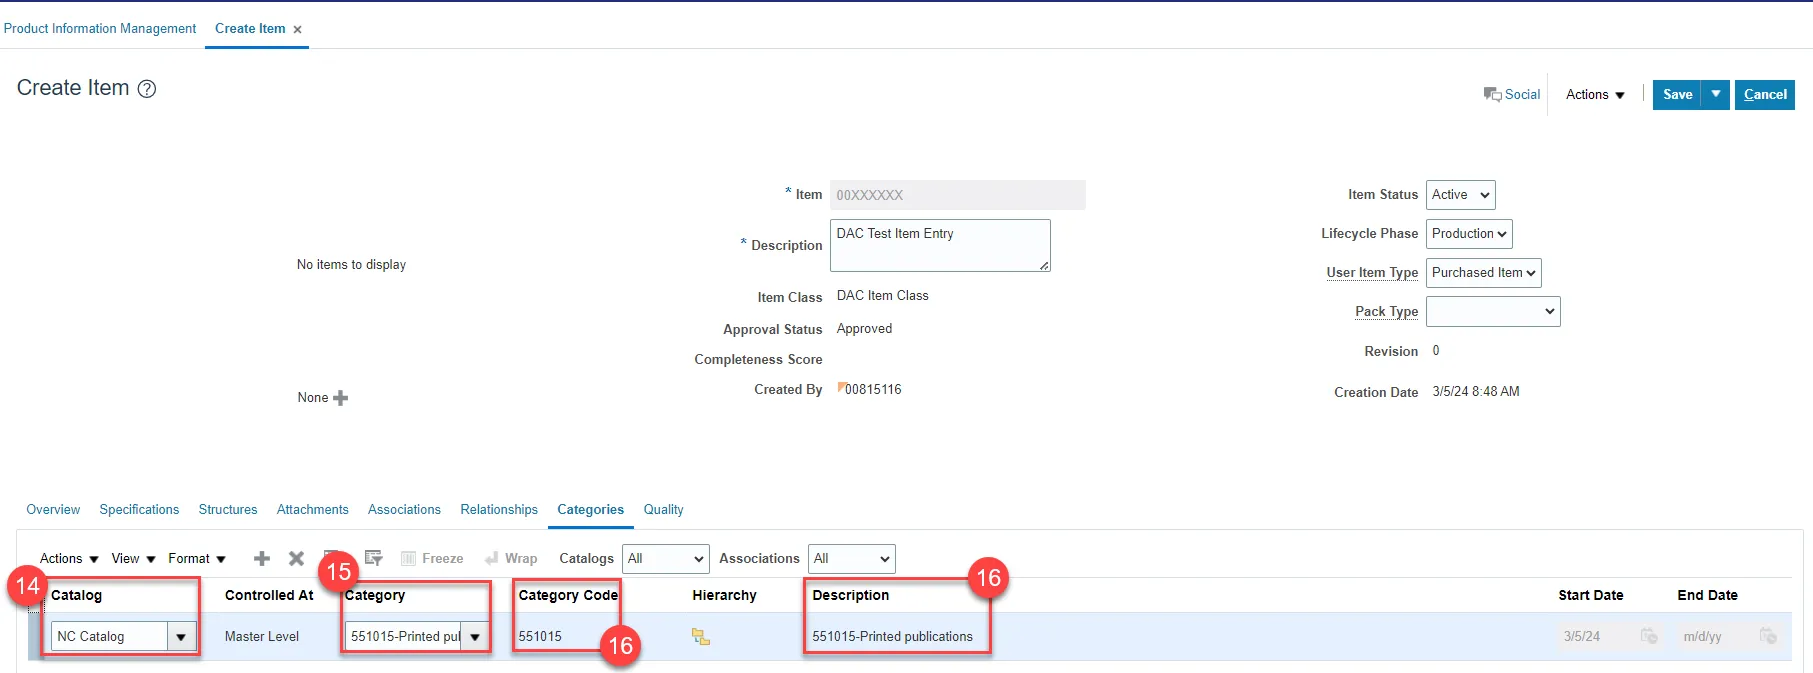Screen dimensions: 1813x673
Task: Open the Start Date calendar picker icon
Action: (1649, 637)
